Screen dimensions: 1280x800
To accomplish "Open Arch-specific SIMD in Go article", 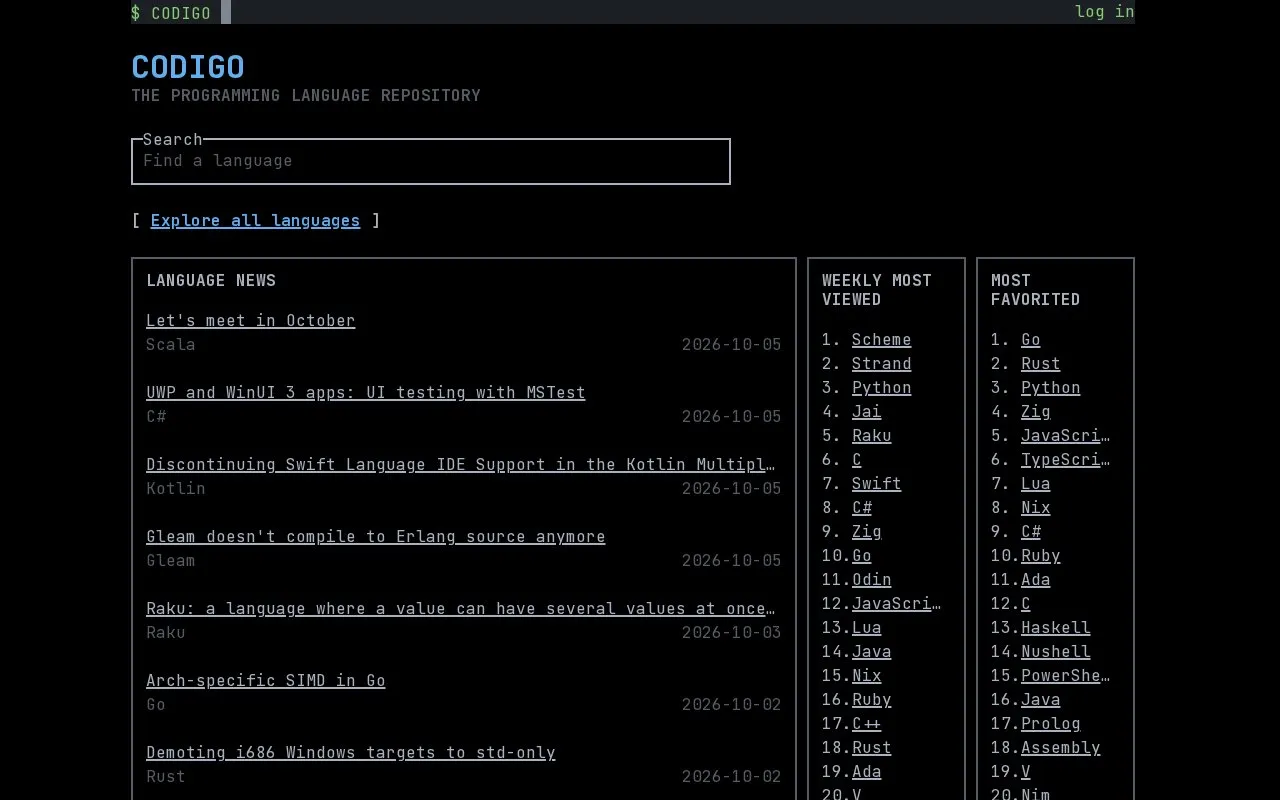I will [265, 680].
